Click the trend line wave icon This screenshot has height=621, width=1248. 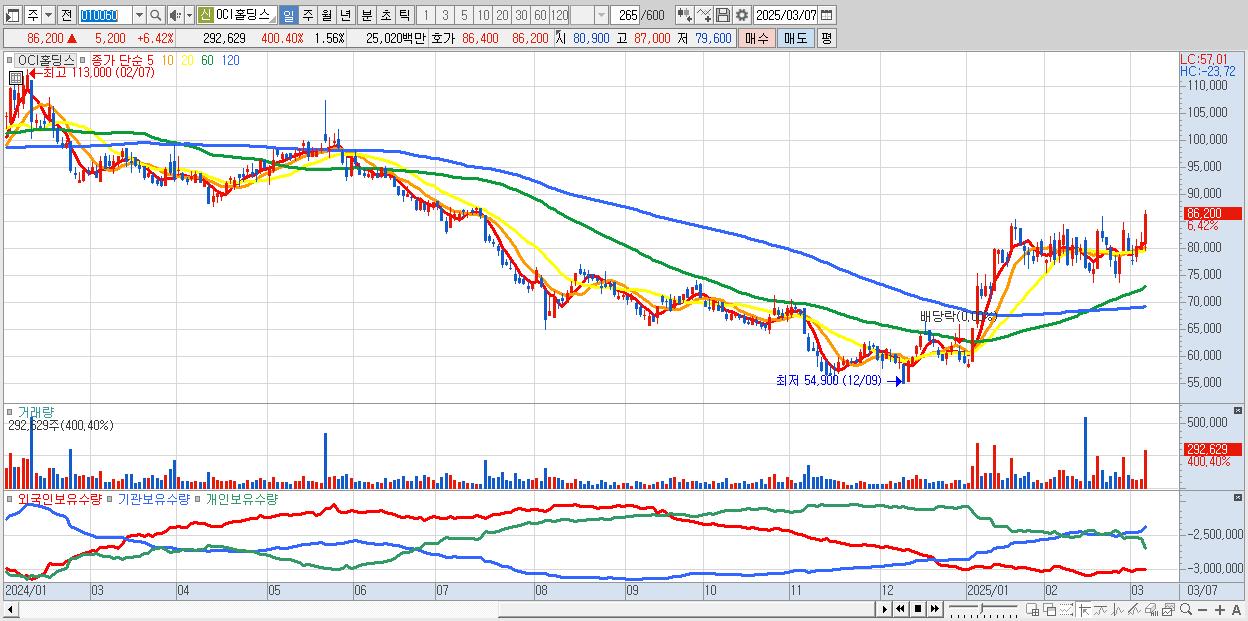(1101, 610)
